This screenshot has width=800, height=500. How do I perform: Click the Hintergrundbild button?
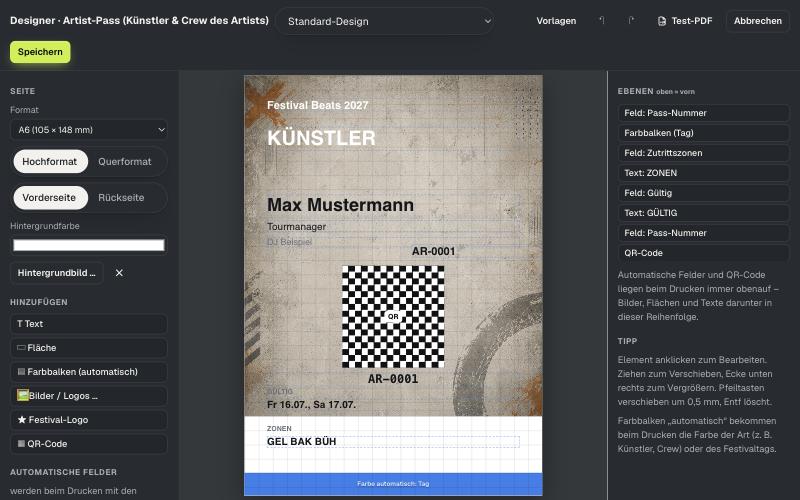(x=57, y=273)
